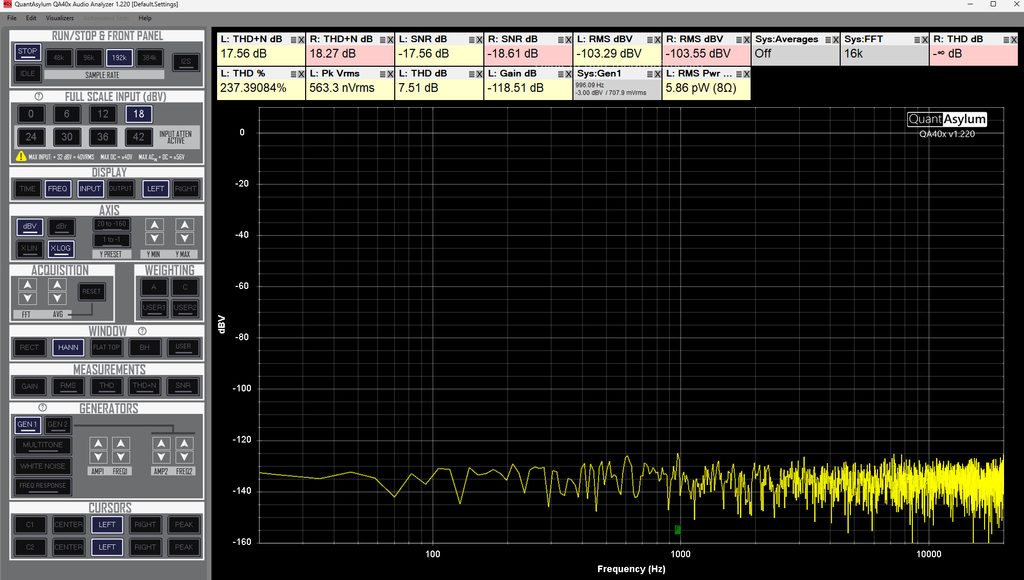Image resolution: width=1024 pixels, height=580 pixels.
Task: Select the 96k sample rate
Action: (89, 57)
